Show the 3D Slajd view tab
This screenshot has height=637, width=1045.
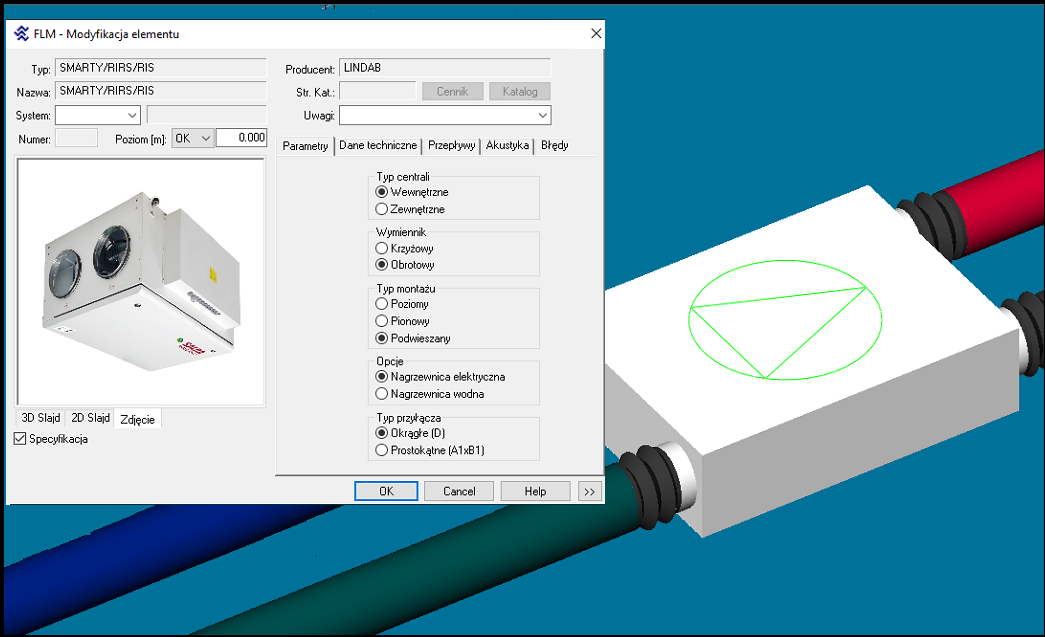[41, 419]
